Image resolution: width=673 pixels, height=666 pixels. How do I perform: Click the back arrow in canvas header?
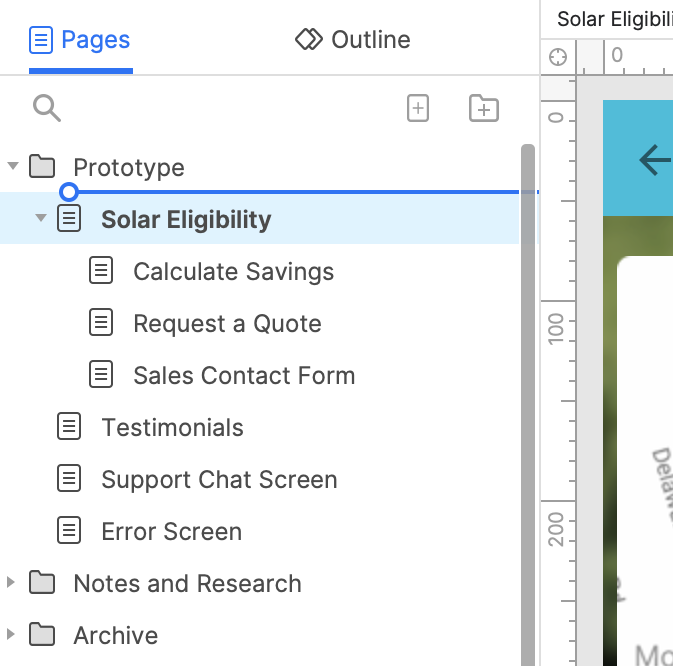point(654,159)
